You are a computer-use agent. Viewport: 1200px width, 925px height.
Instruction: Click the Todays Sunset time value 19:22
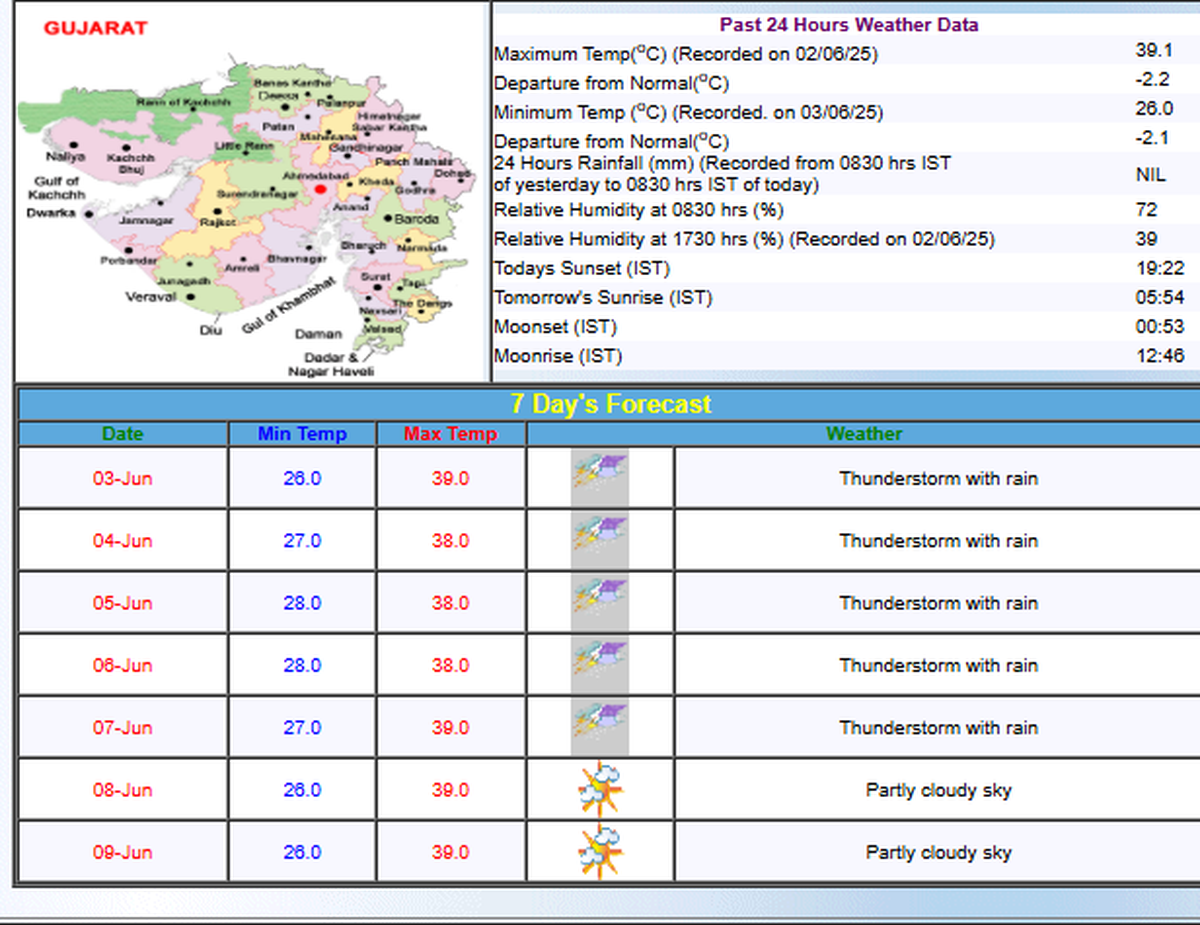click(1159, 268)
